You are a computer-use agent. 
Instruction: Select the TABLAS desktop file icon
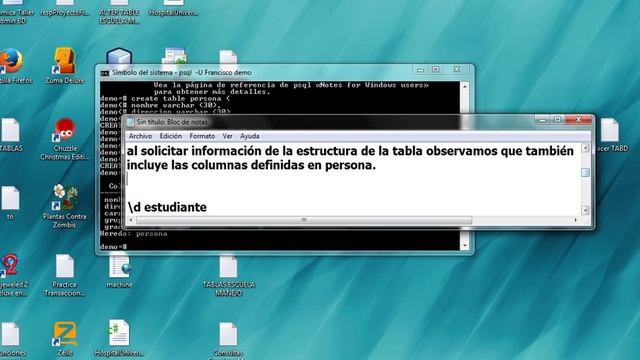point(10,130)
